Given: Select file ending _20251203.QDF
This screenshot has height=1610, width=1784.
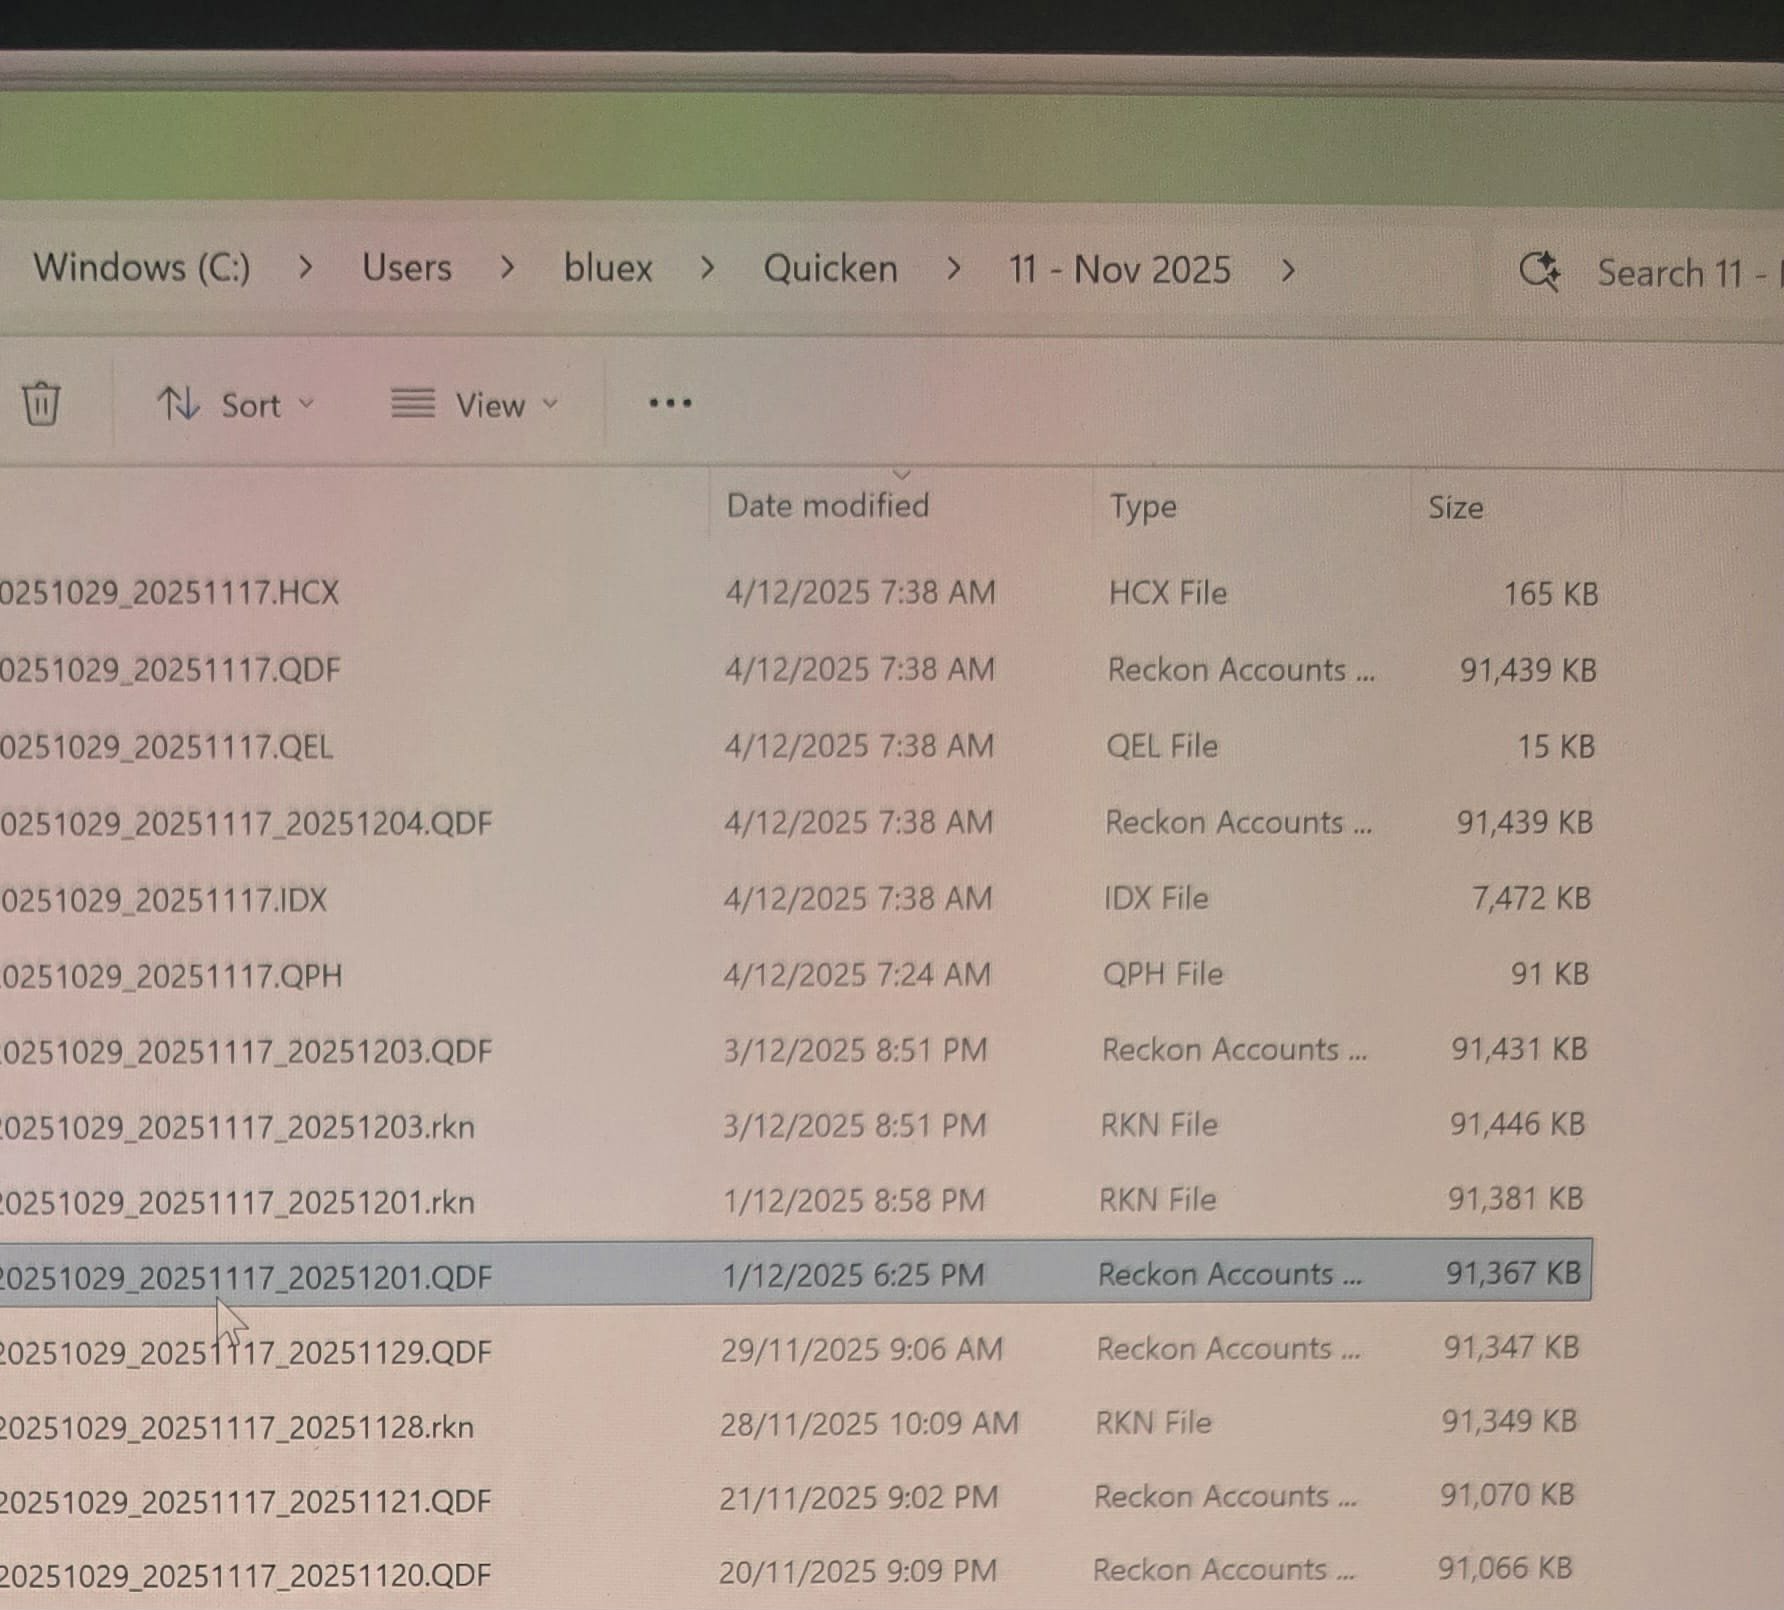Looking at the screenshot, I should tap(246, 1051).
